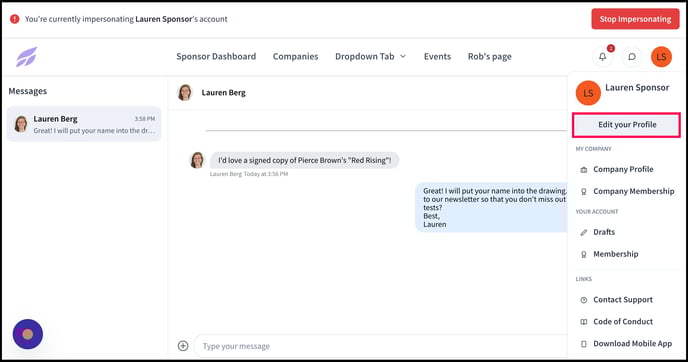This screenshot has width=688, height=362.
Task: Open the Events page
Action: click(437, 57)
